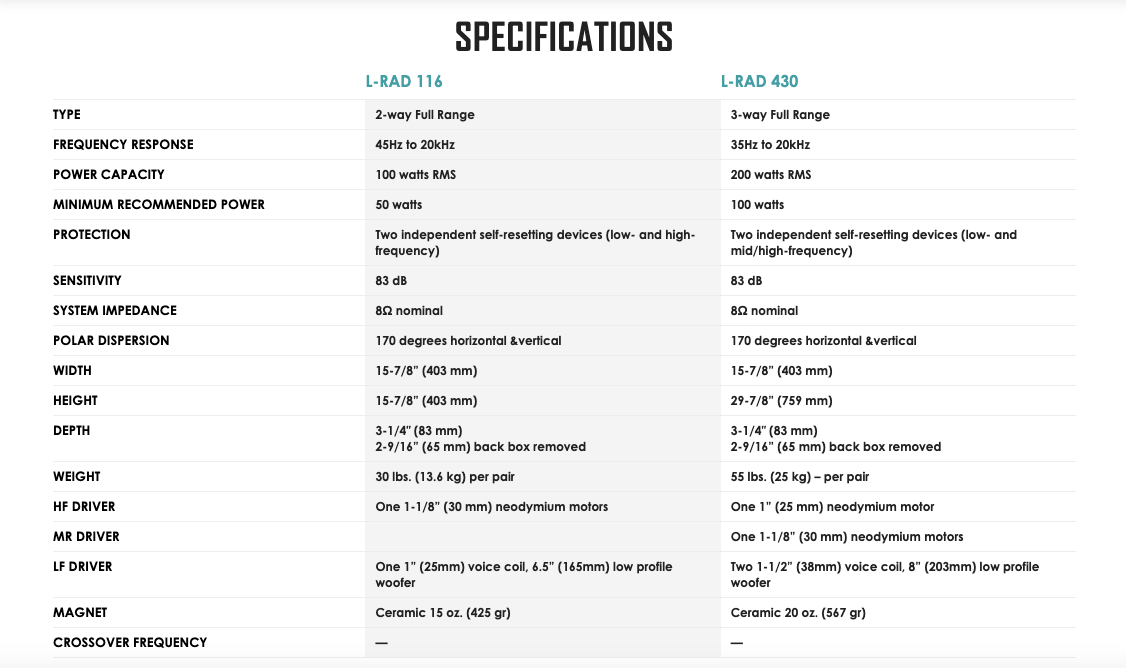Select the FREQUENCY RESPONSE row label
This screenshot has width=1126, height=668.
tap(123, 145)
